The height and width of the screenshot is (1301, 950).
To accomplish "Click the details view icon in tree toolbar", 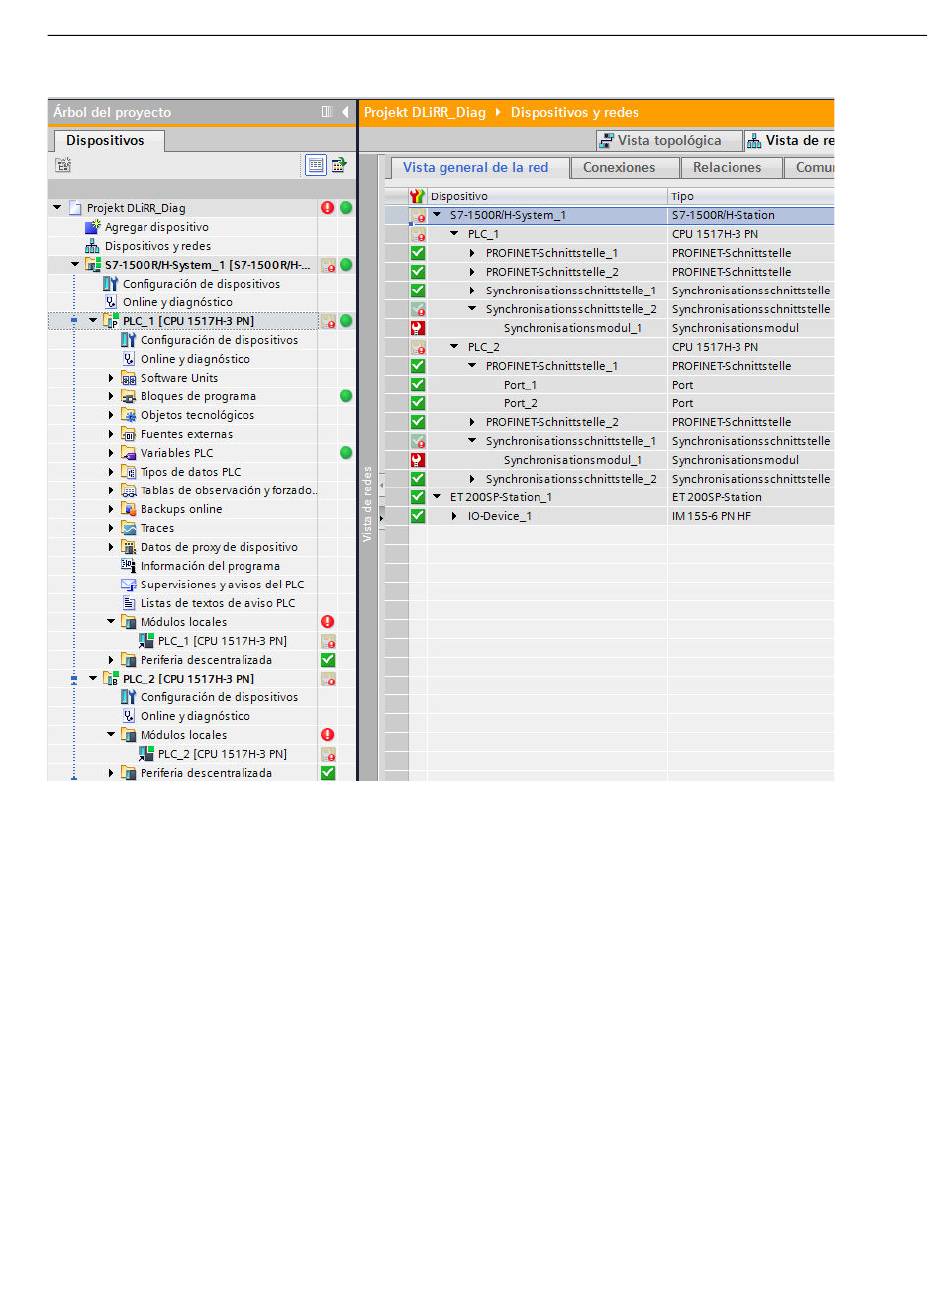I will pyautogui.click(x=316, y=165).
